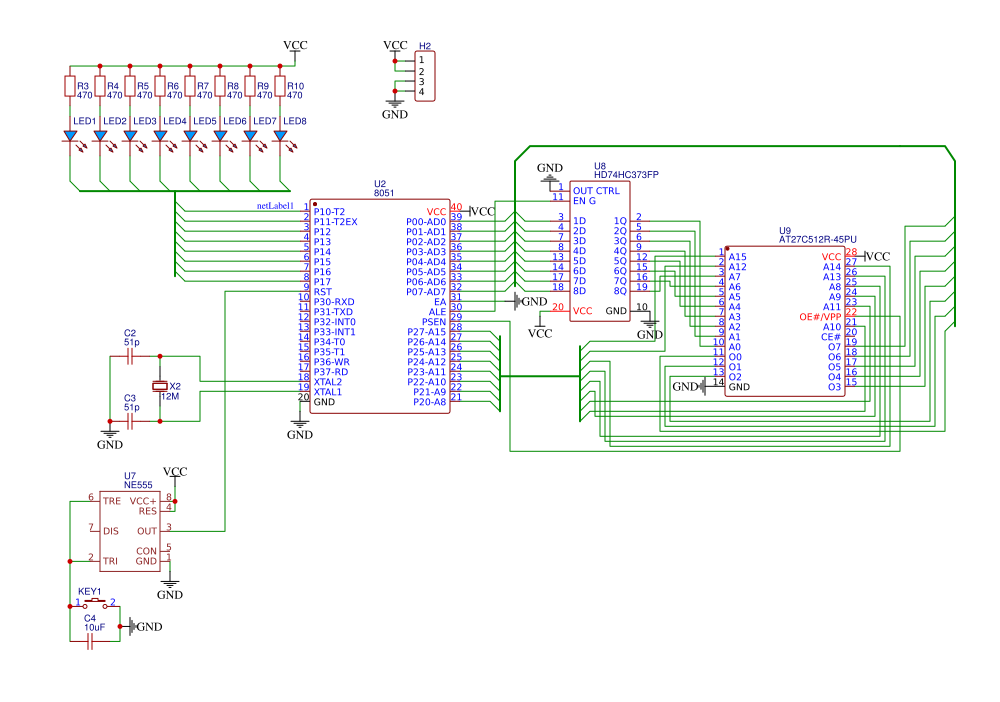Select the GND symbol below 8051 pin 20
Image resolution: width=1000 pixels, height=702 pixels.
[x=300, y=429]
